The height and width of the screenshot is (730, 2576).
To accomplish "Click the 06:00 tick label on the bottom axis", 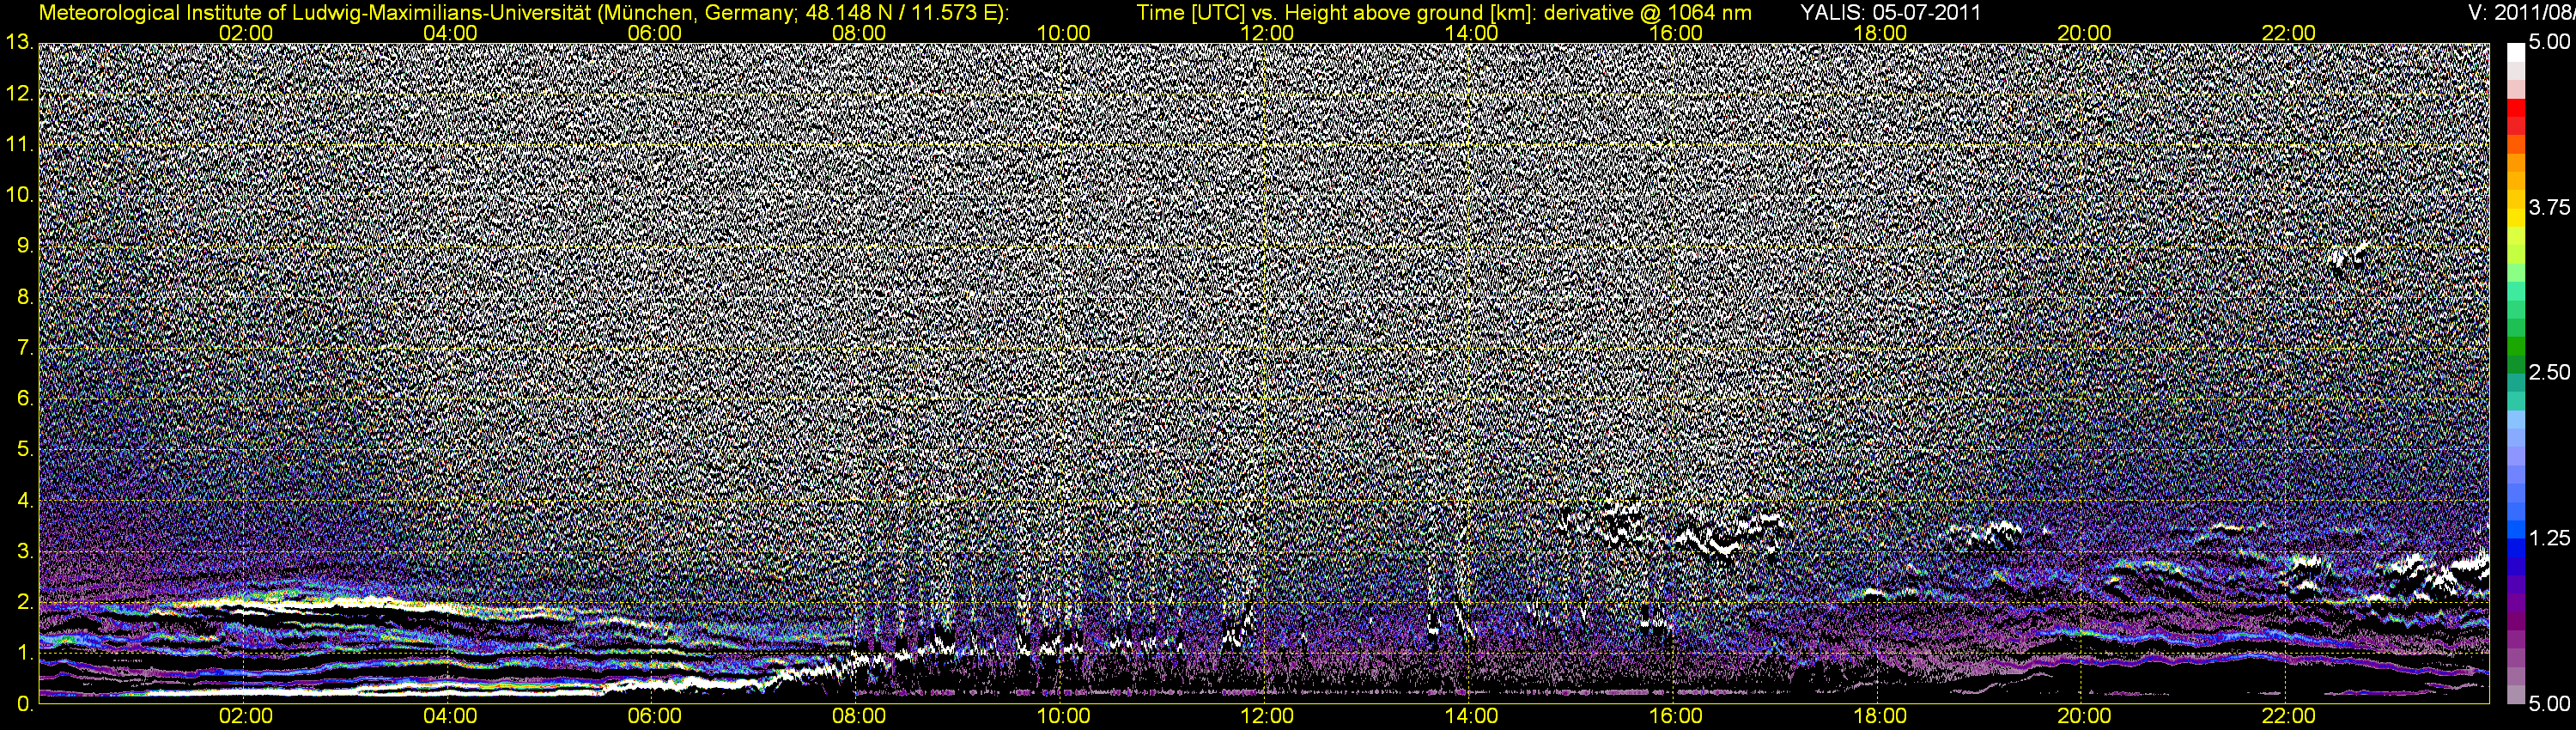I will (655, 716).
